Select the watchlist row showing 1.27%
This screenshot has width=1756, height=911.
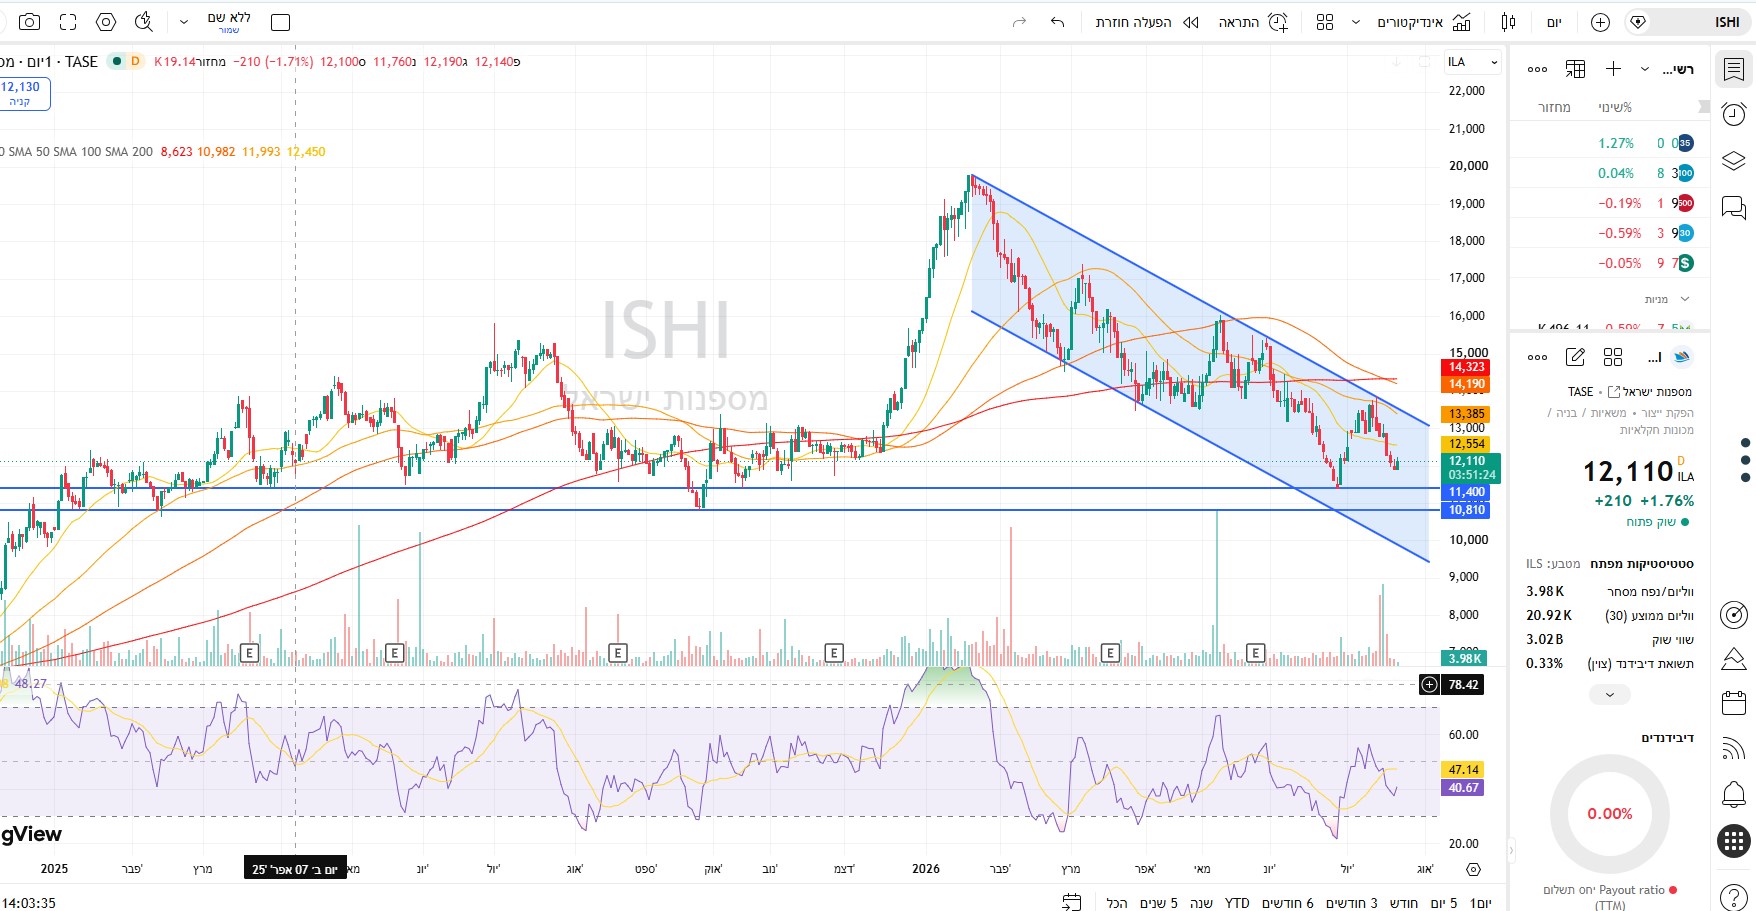[x=1610, y=143]
